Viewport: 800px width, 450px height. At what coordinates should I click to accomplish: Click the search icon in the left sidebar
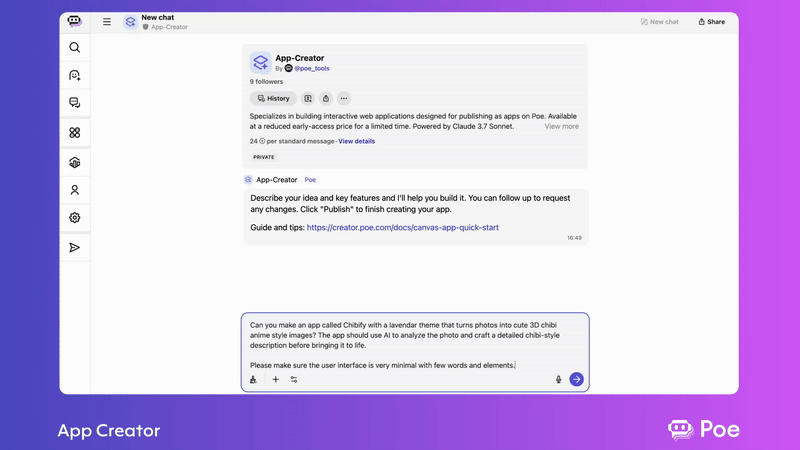click(x=75, y=47)
